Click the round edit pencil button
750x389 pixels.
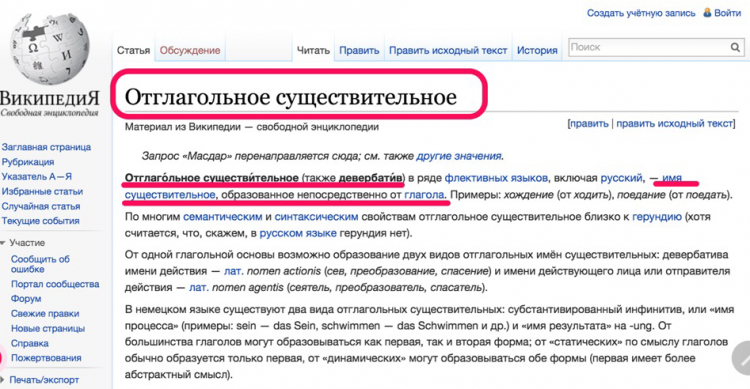click(742, 358)
